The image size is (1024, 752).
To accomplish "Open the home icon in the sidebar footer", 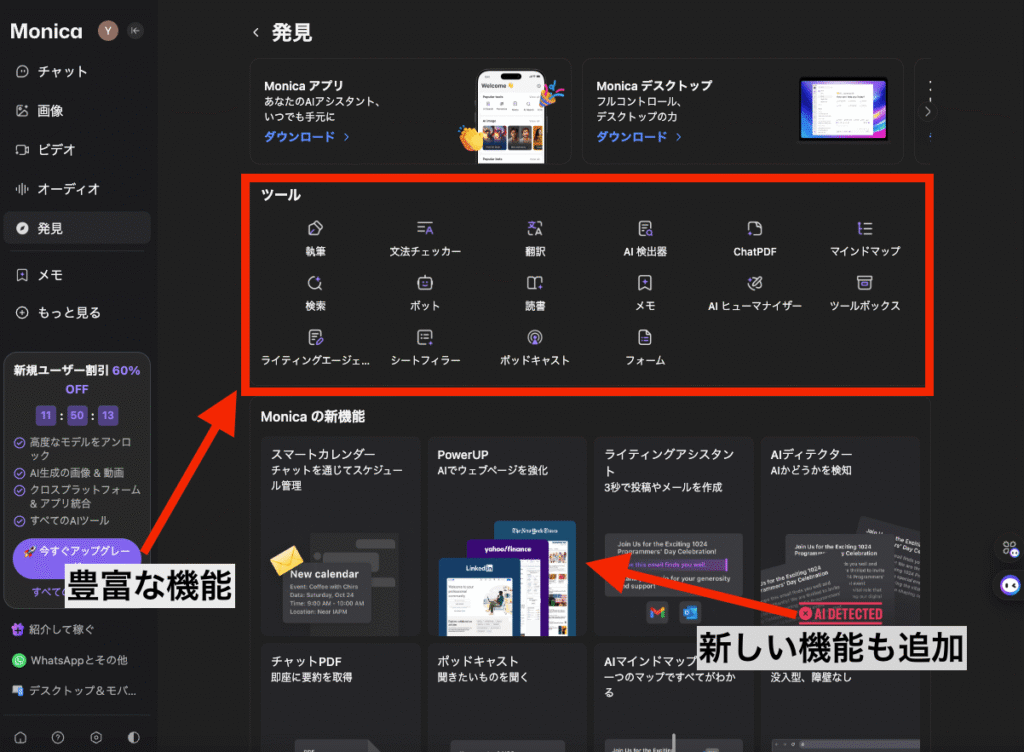I will tap(21, 738).
